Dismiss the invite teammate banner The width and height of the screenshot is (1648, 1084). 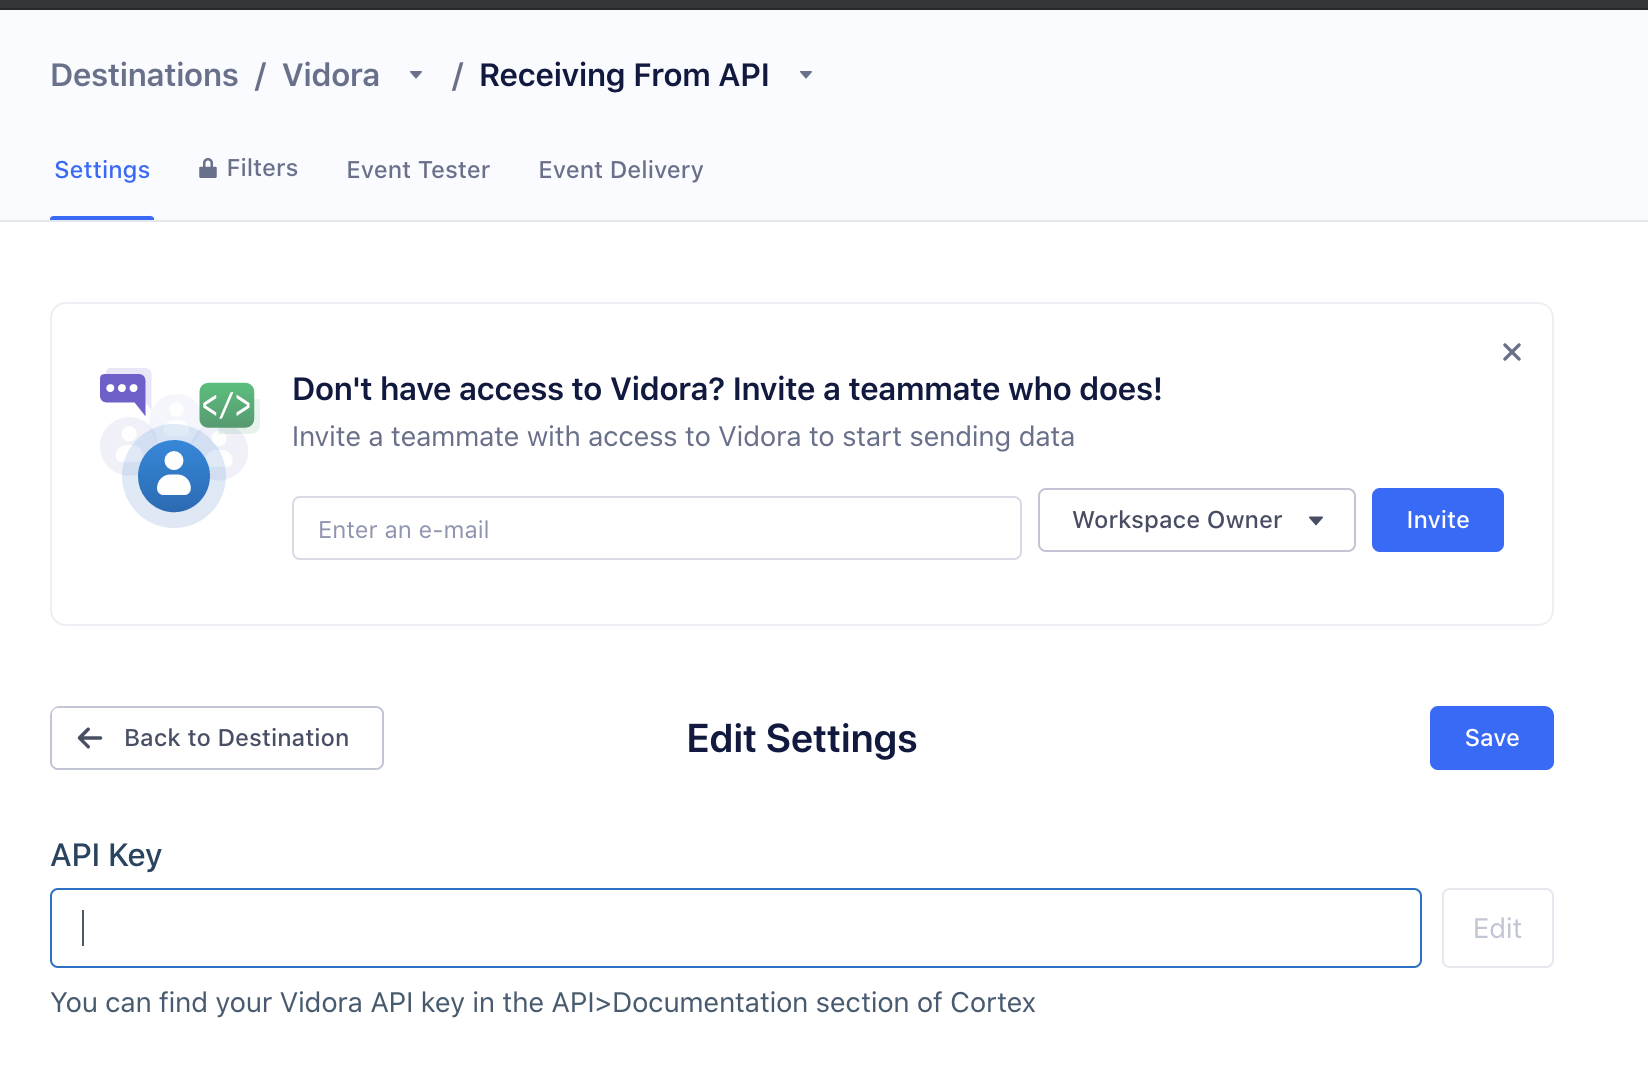pos(1511,352)
